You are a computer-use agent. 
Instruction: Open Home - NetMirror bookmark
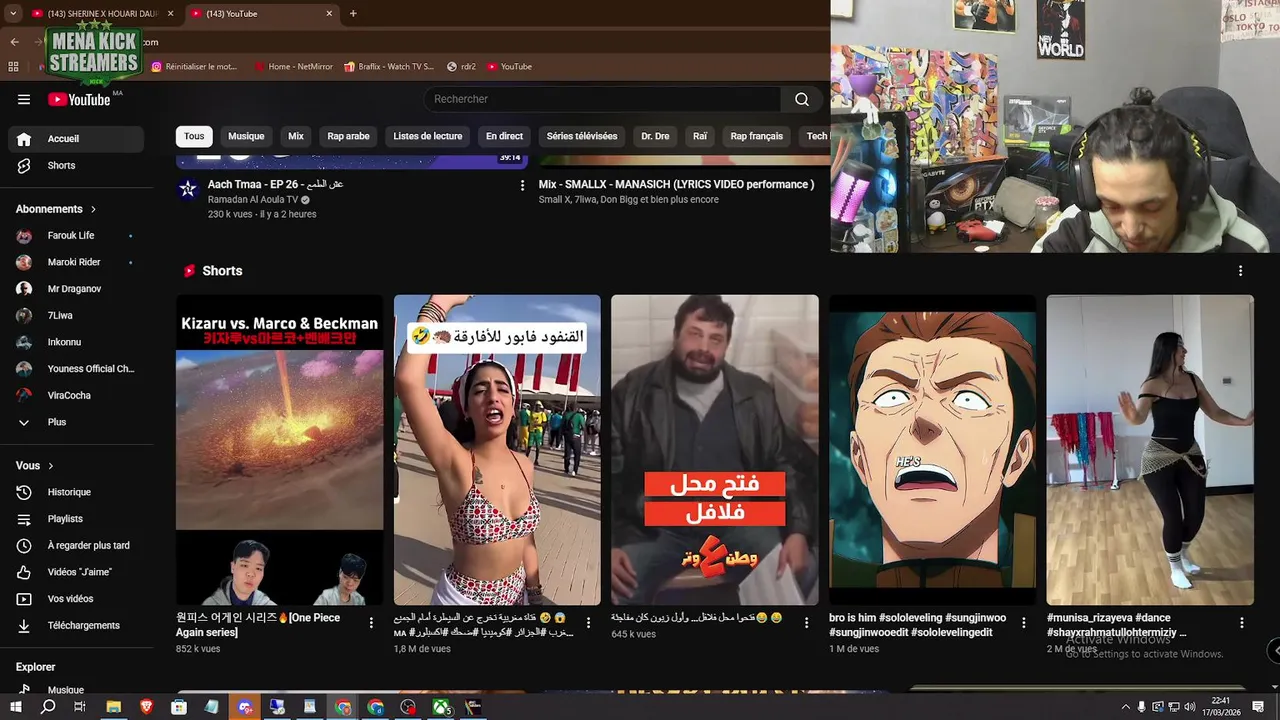(293, 67)
